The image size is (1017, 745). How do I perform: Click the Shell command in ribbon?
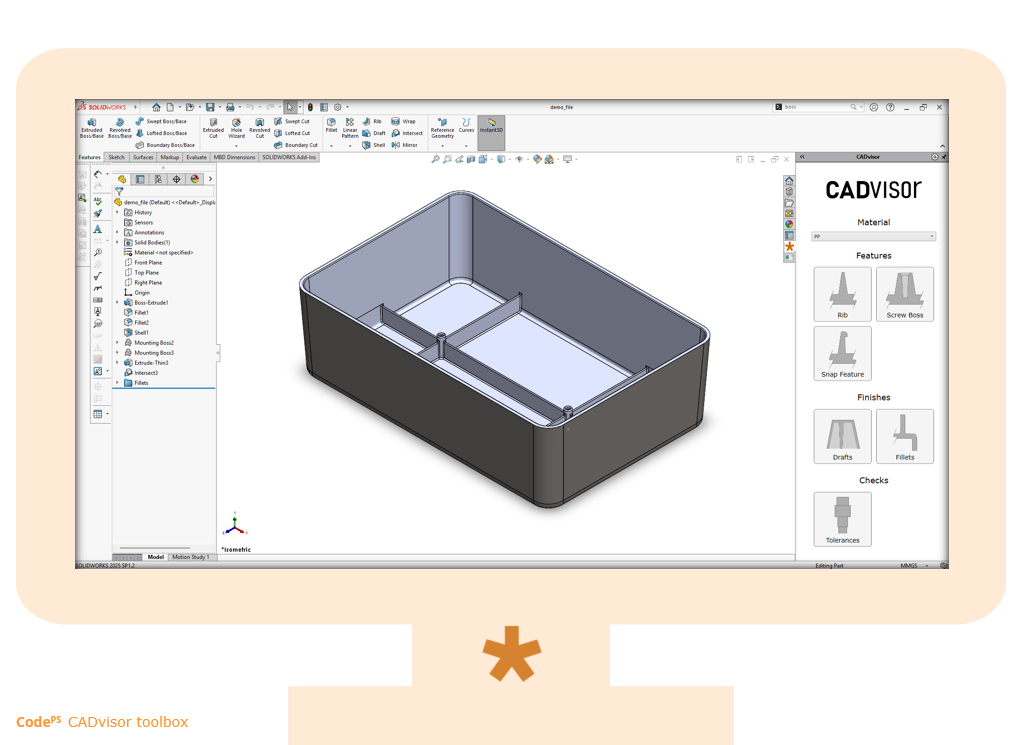coord(374,145)
